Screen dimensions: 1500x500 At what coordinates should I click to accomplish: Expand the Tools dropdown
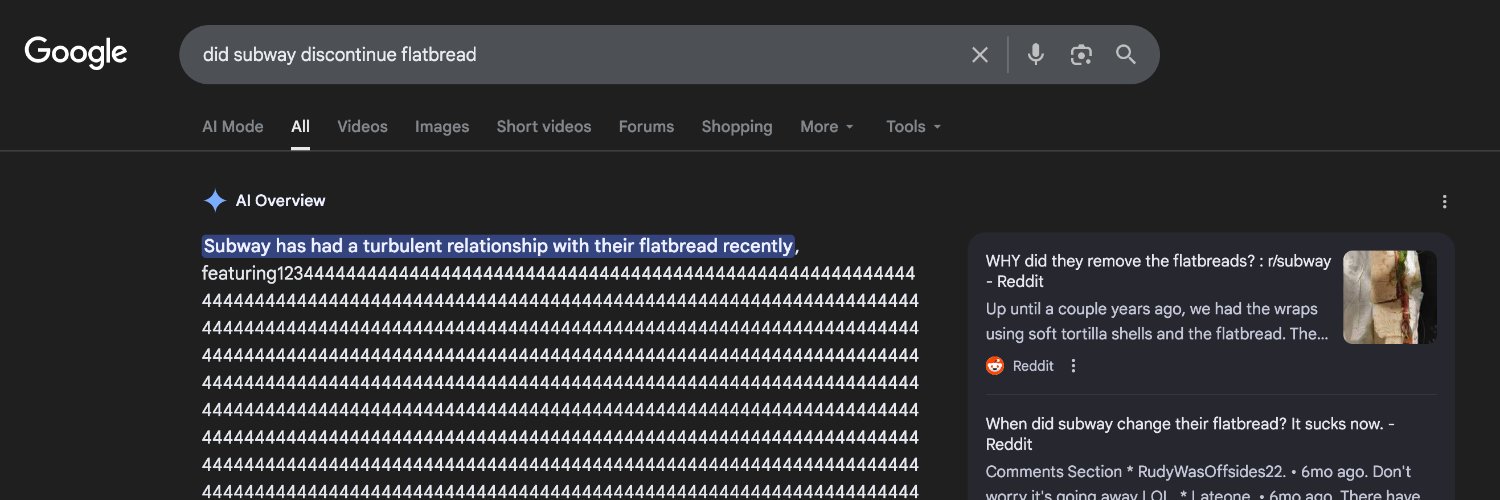tap(914, 127)
